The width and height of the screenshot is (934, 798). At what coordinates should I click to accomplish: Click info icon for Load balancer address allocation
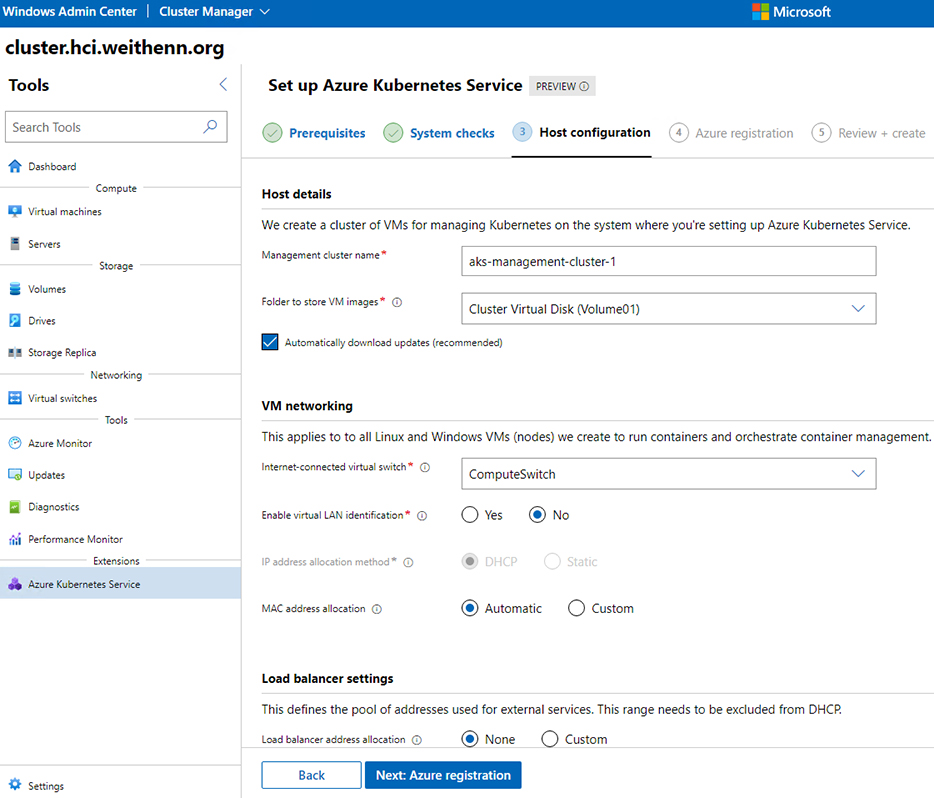pos(417,740)
